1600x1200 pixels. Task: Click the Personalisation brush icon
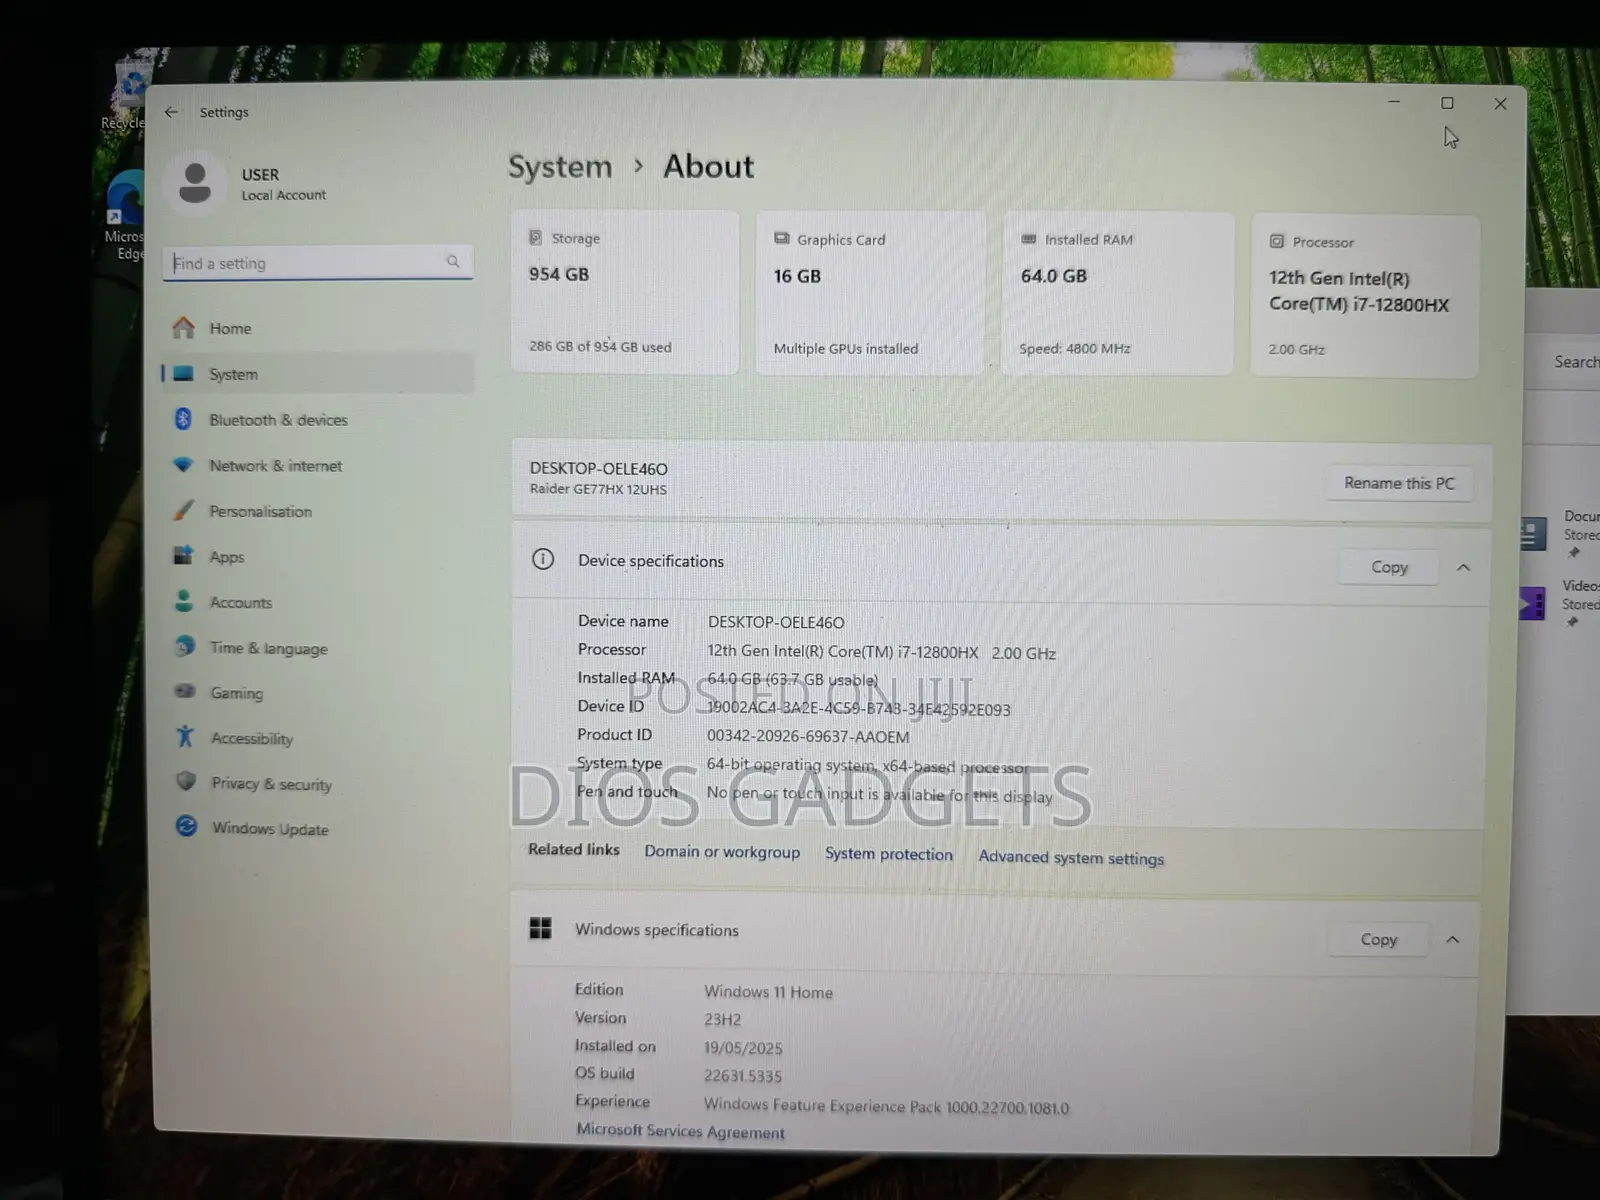point(183,510)
